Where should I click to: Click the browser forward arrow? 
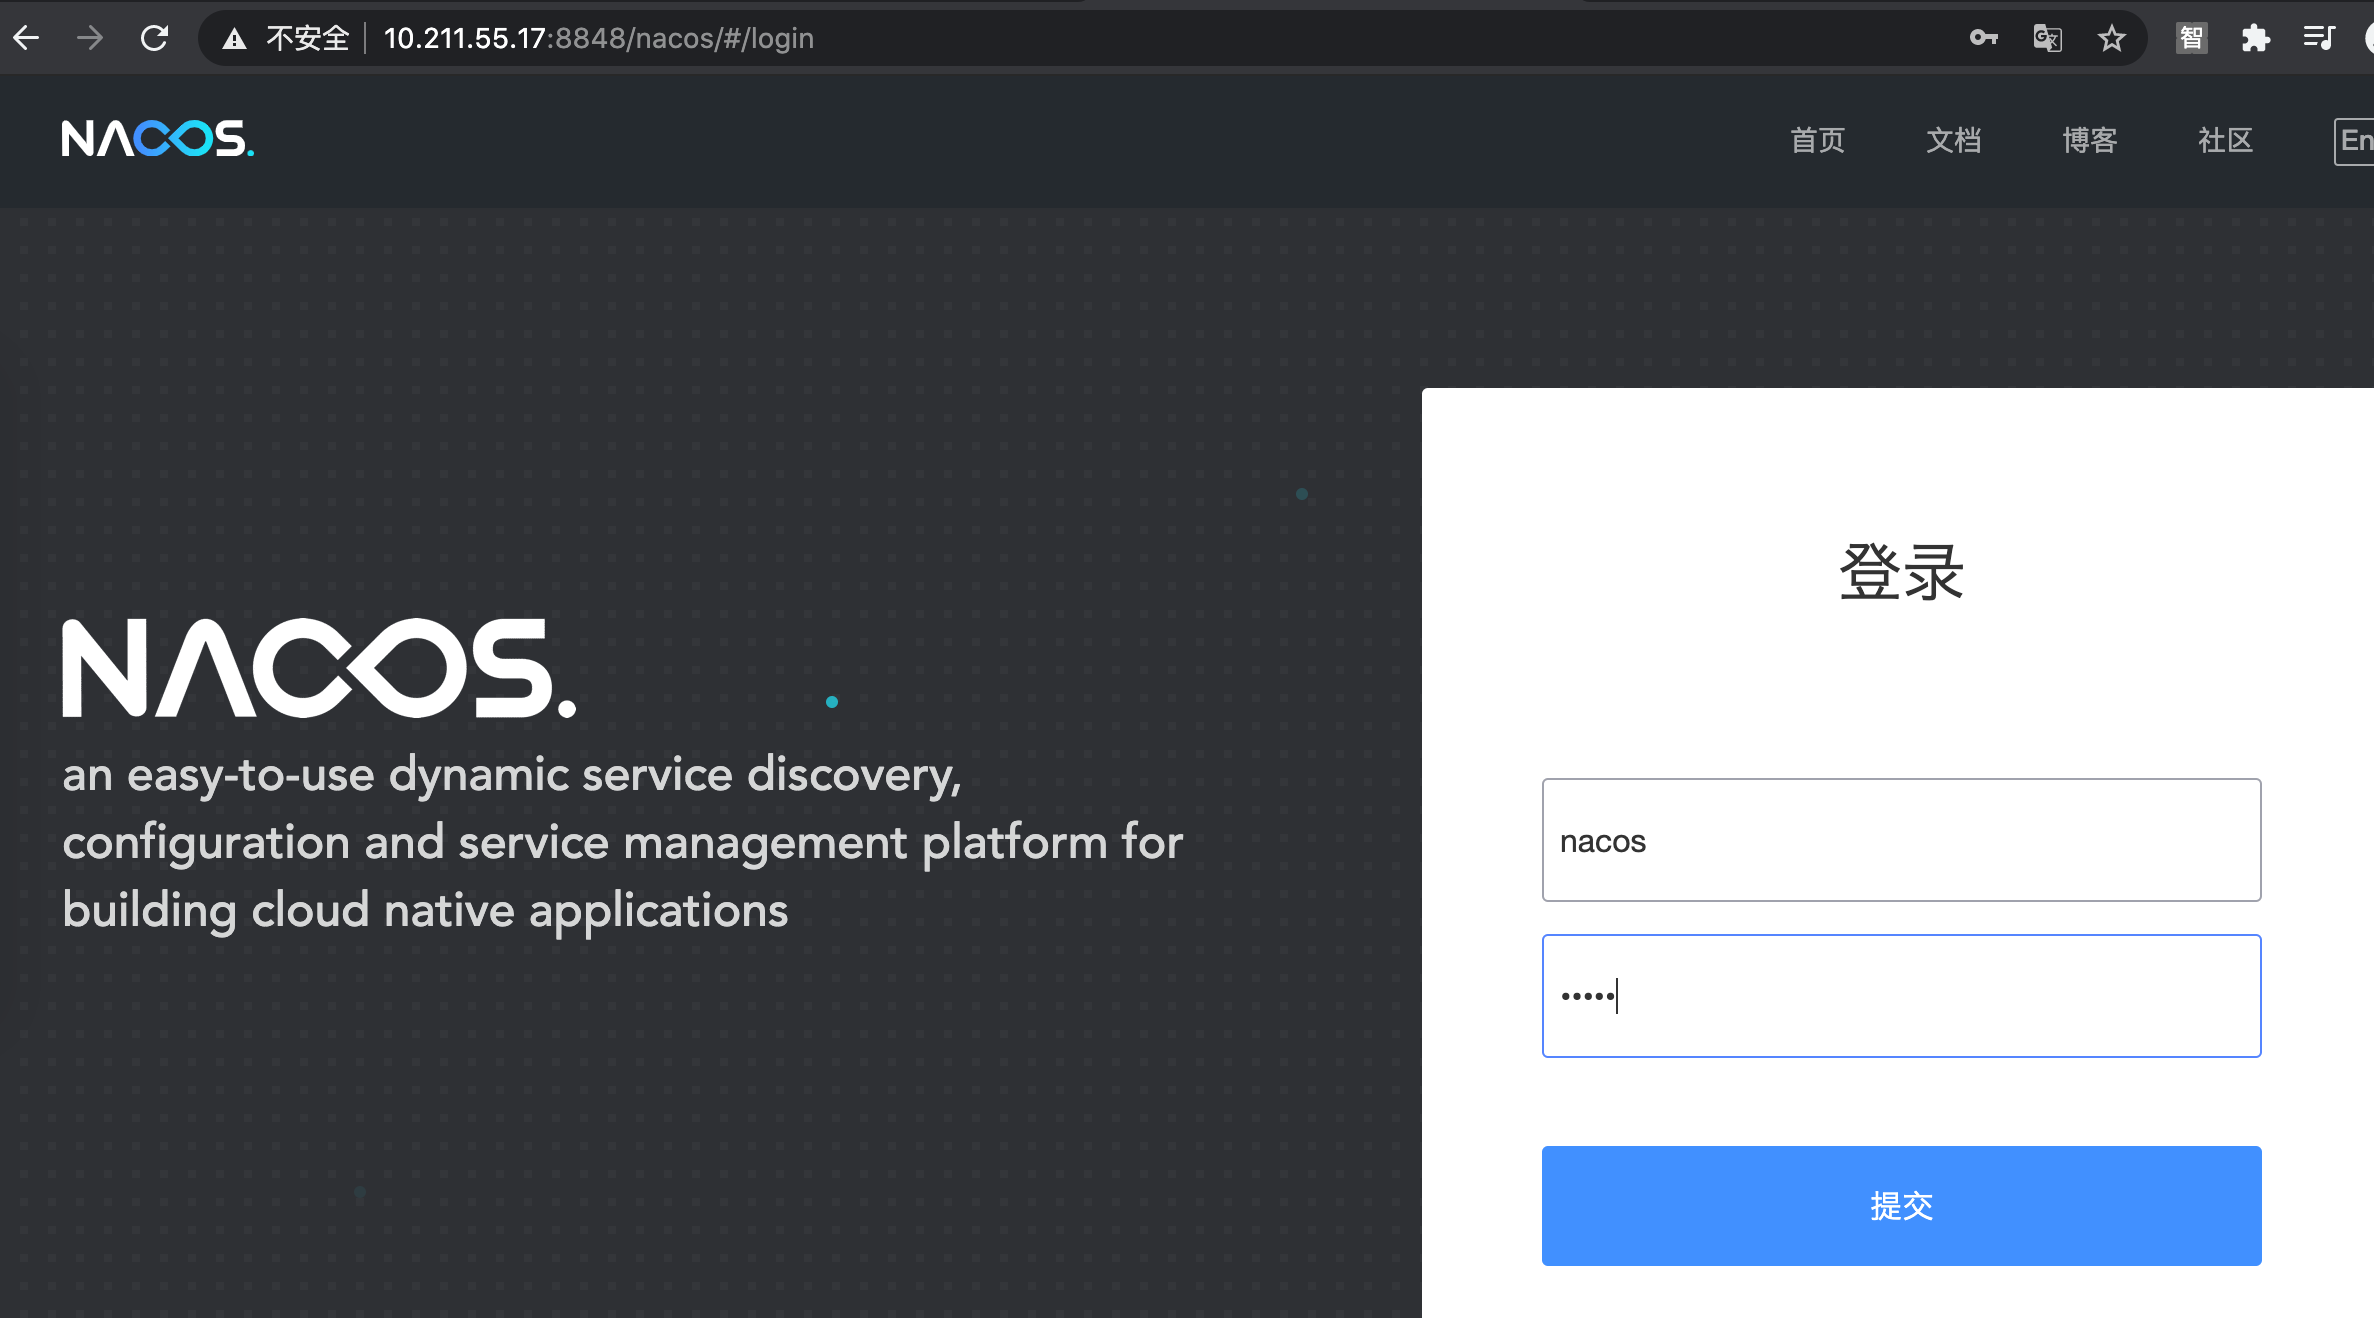coord(90,38)
